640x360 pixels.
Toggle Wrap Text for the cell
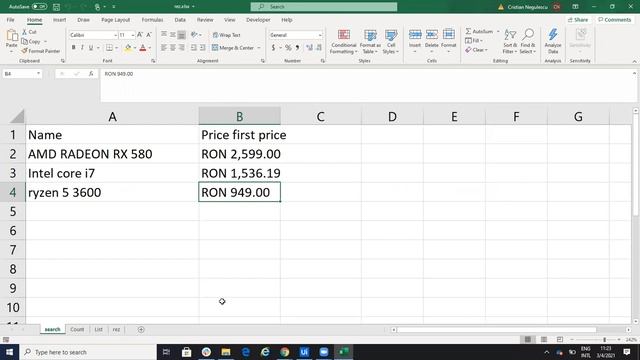click(x=227, y=35)
